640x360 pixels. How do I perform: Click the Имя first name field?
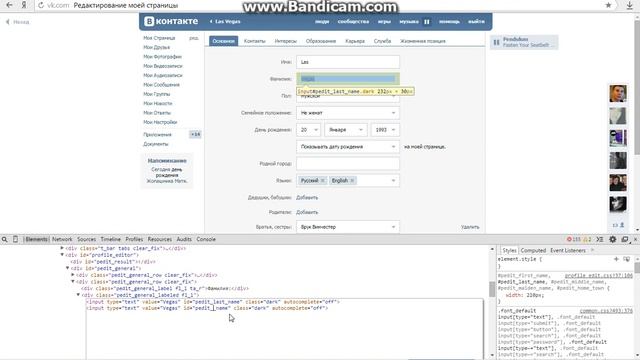pyautogui.click(x=348, y=62)
